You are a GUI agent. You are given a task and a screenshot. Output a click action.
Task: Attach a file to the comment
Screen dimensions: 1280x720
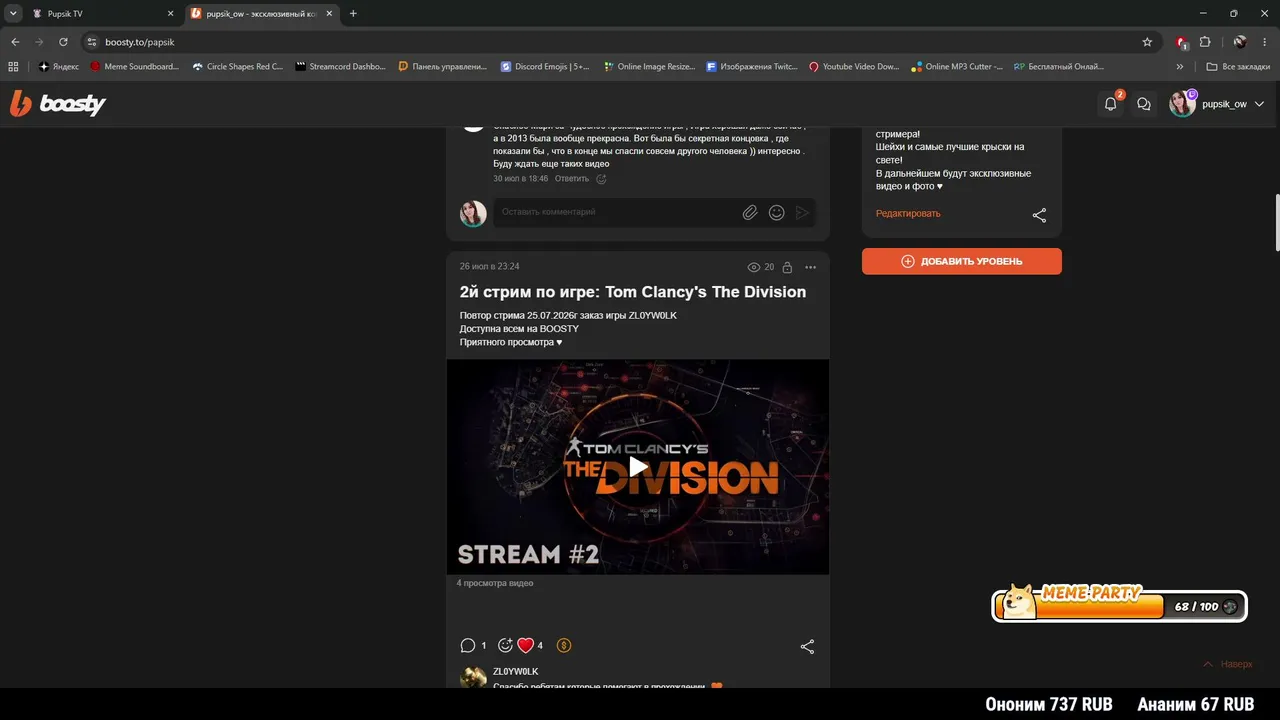749,212
